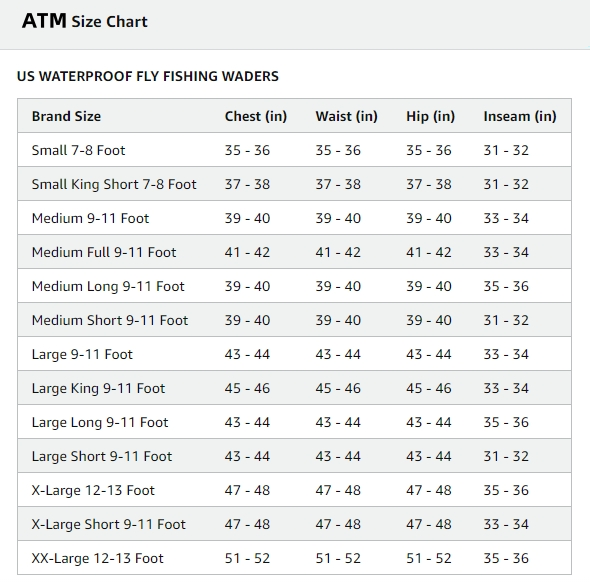This screenshot has height=586, width=590.
Task: Click the Waist (in) column header
Action: pos(347,116)
